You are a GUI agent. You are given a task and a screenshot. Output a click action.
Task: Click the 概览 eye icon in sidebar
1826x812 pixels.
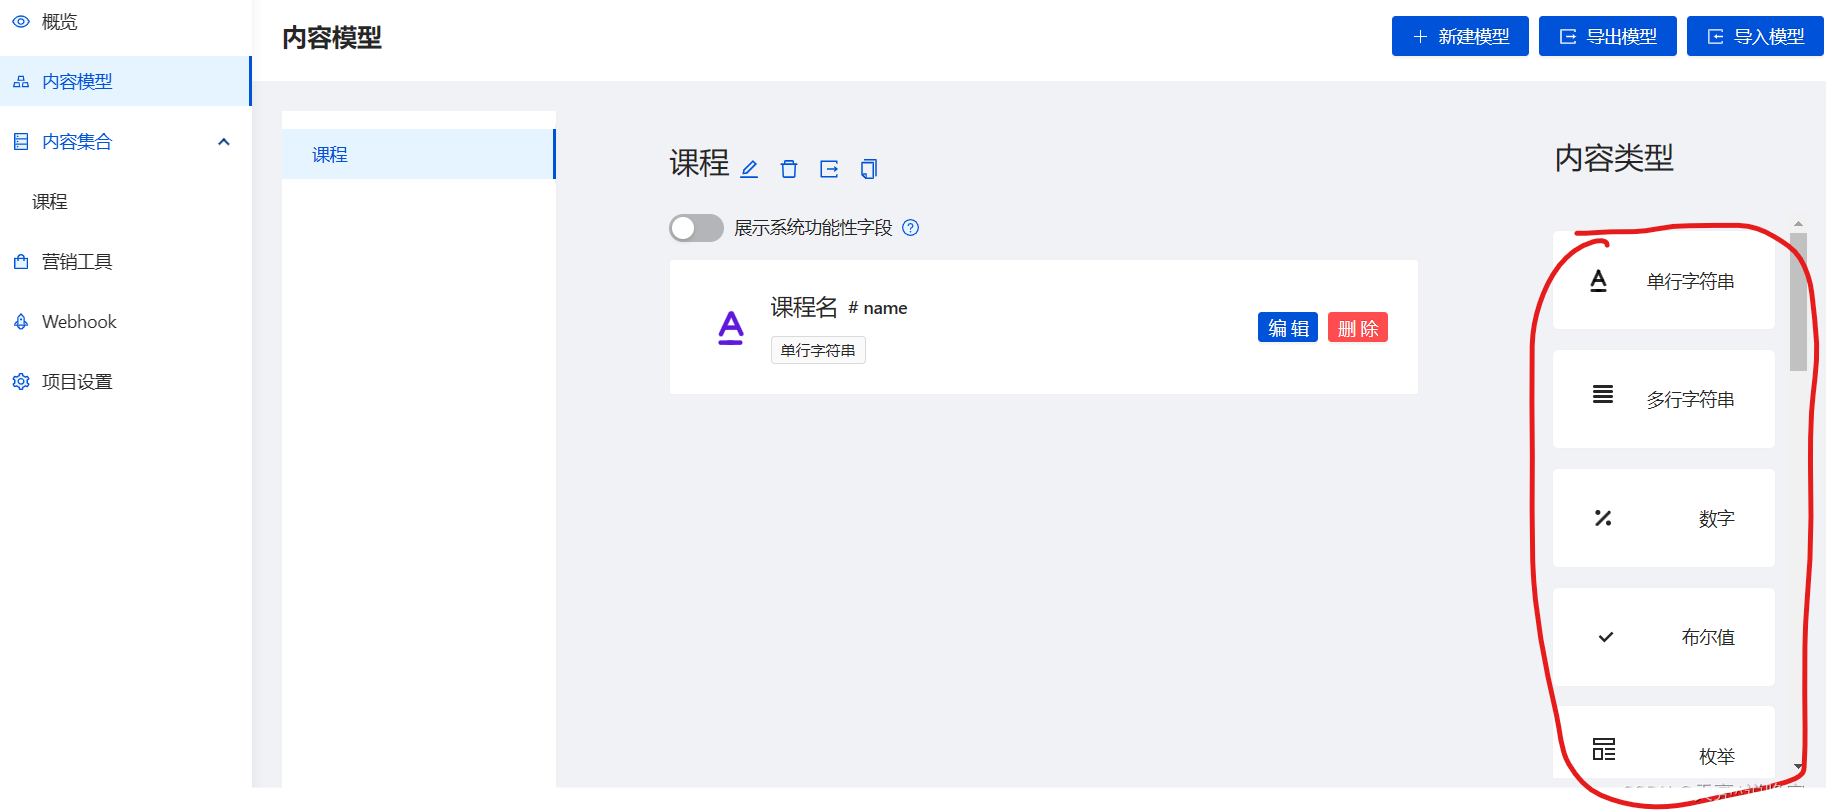point(21,21)
